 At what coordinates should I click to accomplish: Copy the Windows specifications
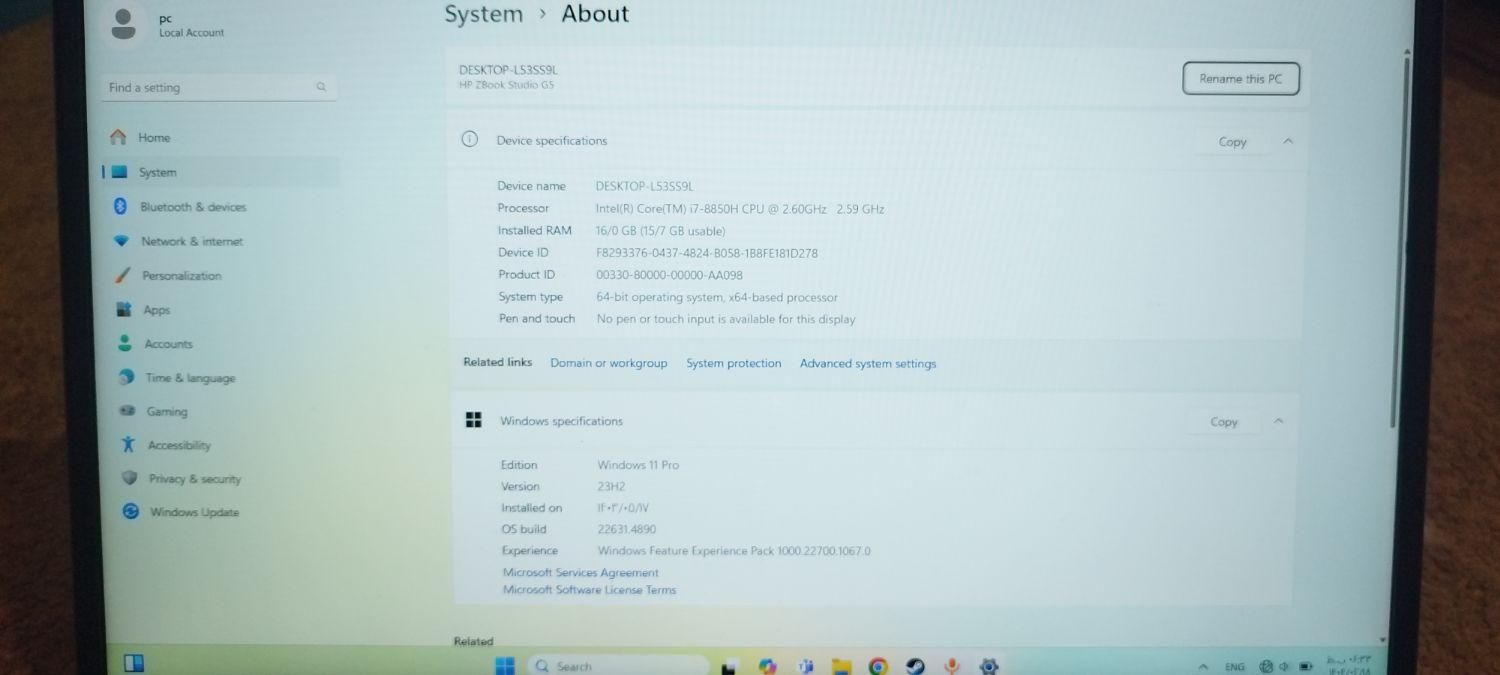[x=1224, y=422]
